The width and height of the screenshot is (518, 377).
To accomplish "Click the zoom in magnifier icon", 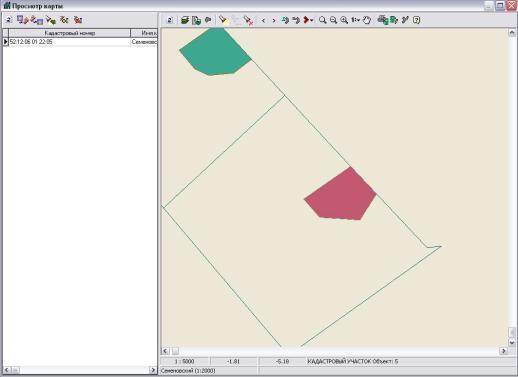I will (x=344, y=20).
